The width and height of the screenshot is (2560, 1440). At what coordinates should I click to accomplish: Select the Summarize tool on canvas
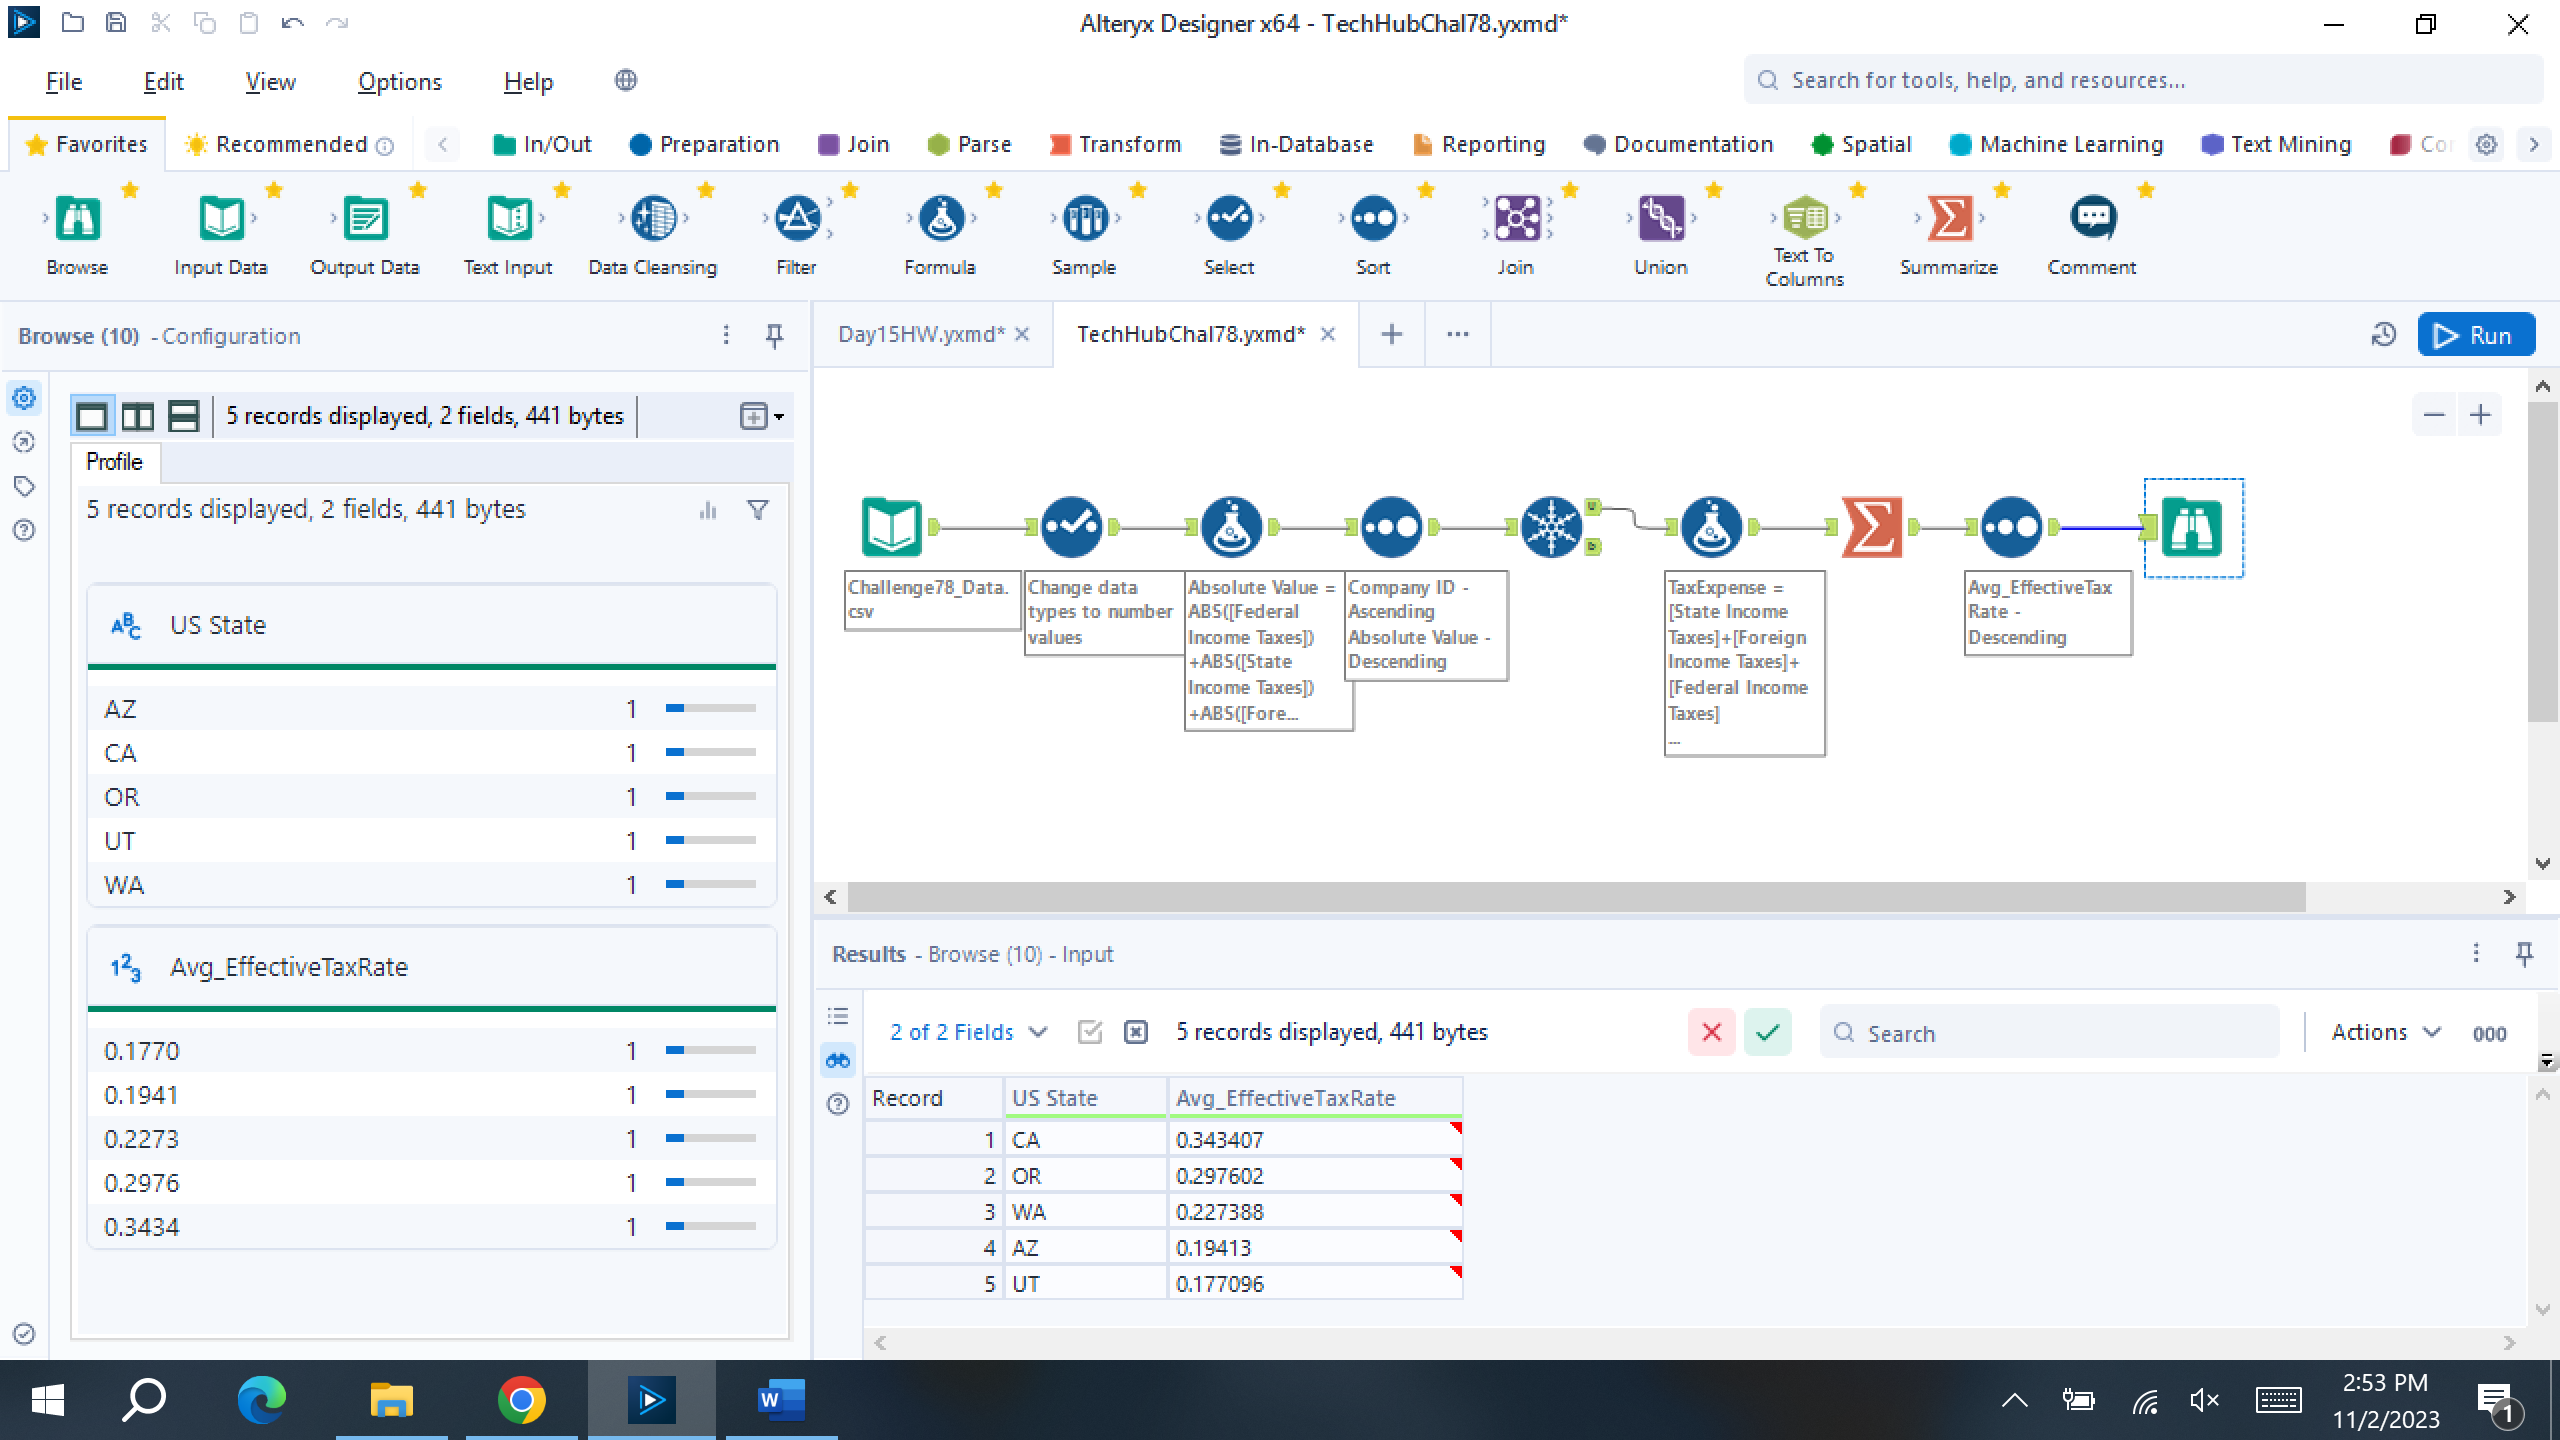(1871, 527)
